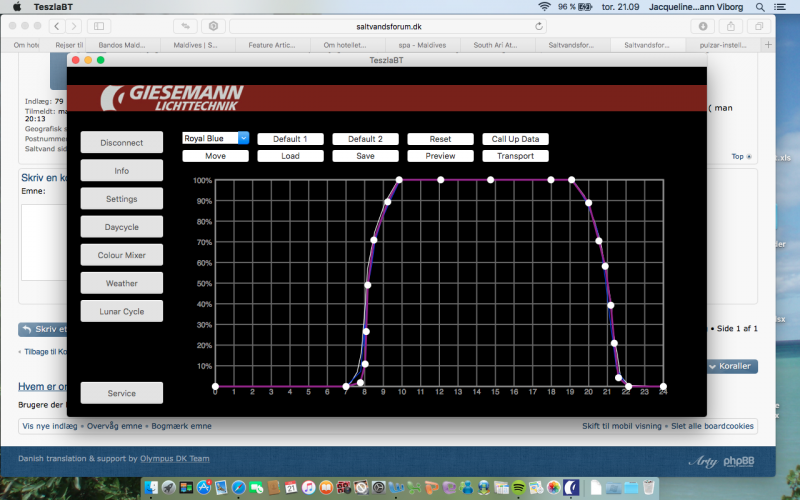Open the Koraller forum jump dropdown
Screen dimensions: 800x500
pyautogui.click(x=731, y=367)
